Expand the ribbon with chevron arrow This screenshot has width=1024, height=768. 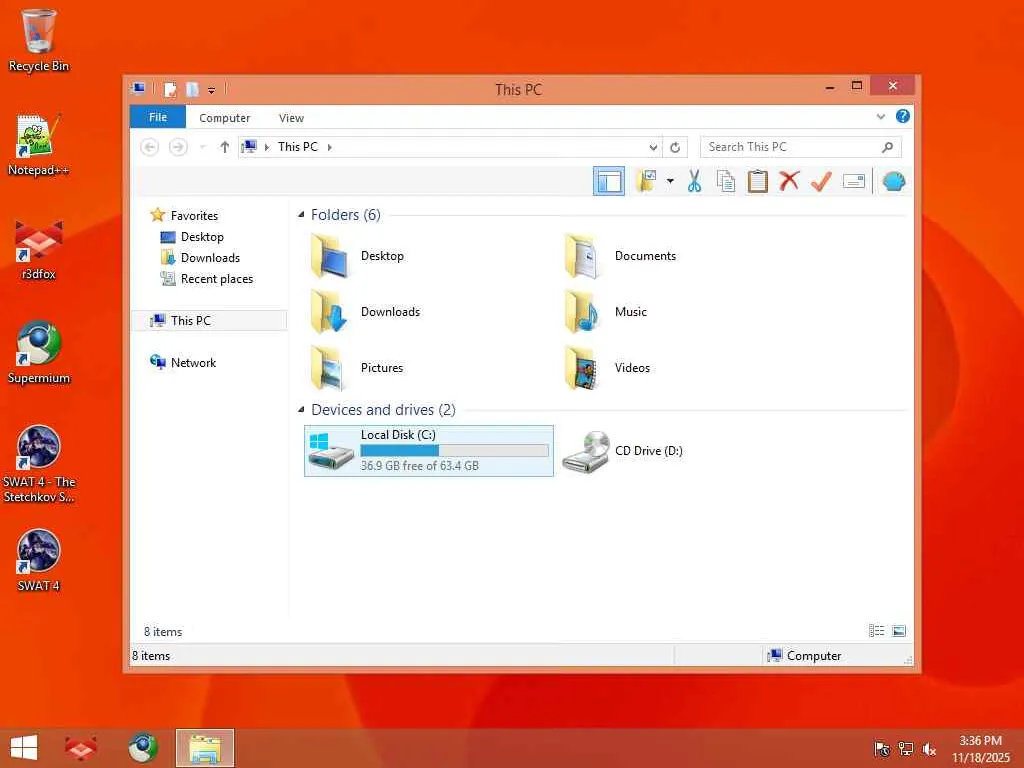click(881, 117)
